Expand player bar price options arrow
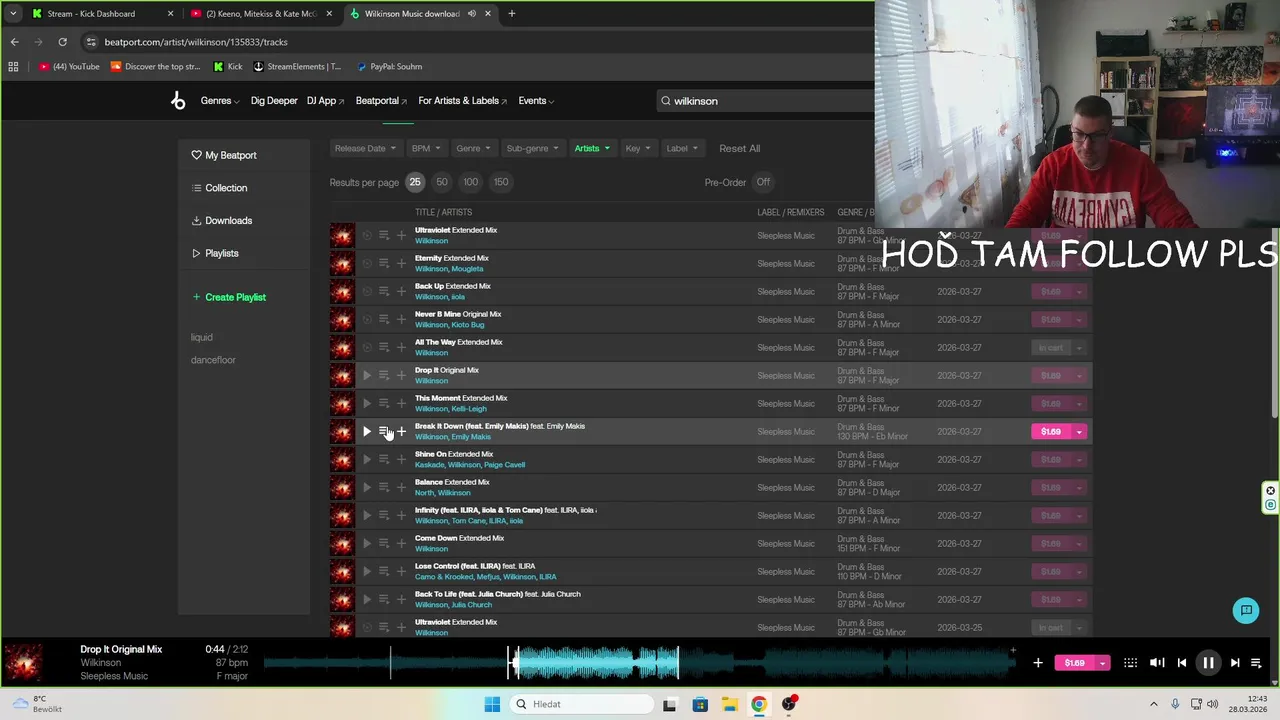 [1103, 663]
